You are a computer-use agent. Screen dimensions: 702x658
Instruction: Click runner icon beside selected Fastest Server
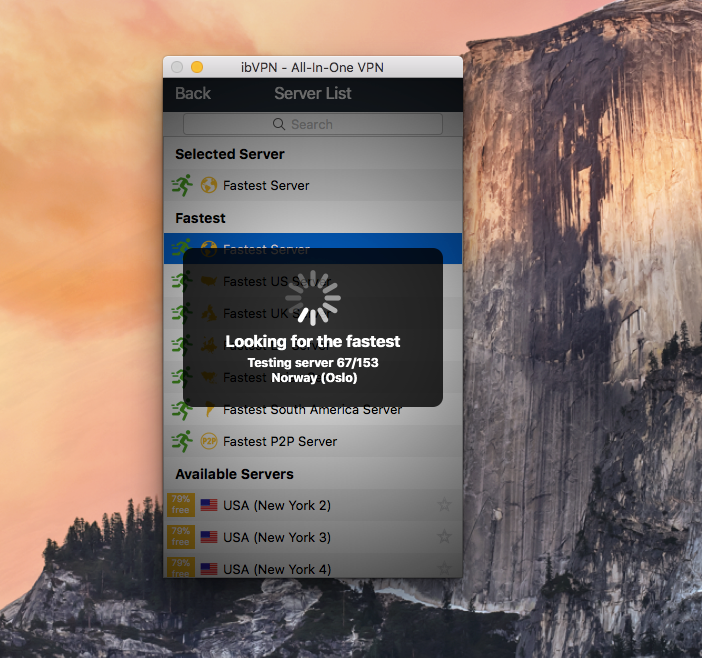[x=182, y=185]
